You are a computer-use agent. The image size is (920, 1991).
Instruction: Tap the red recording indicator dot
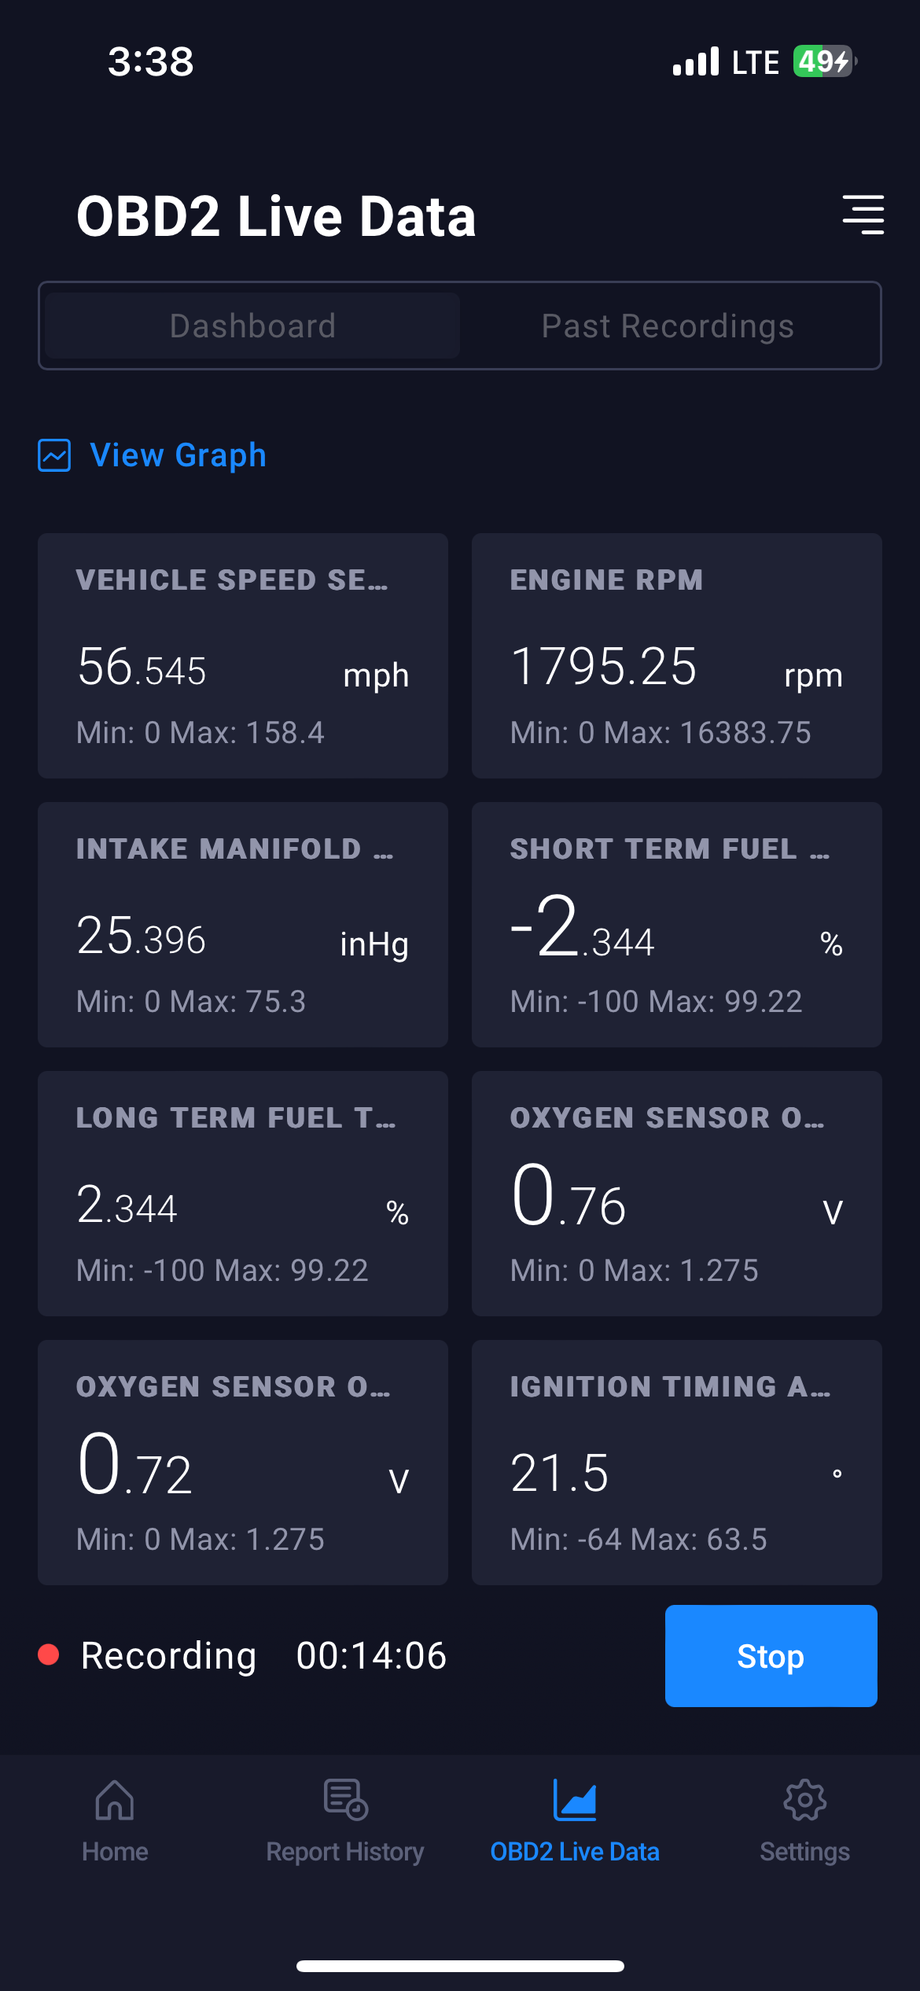(x=48, y=1655)
